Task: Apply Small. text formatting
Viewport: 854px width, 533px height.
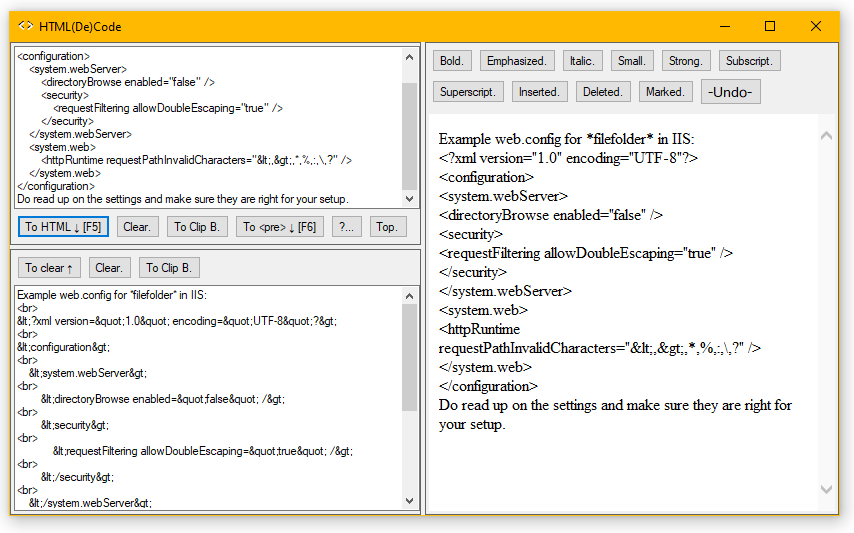Action: (x=632, y=60)
